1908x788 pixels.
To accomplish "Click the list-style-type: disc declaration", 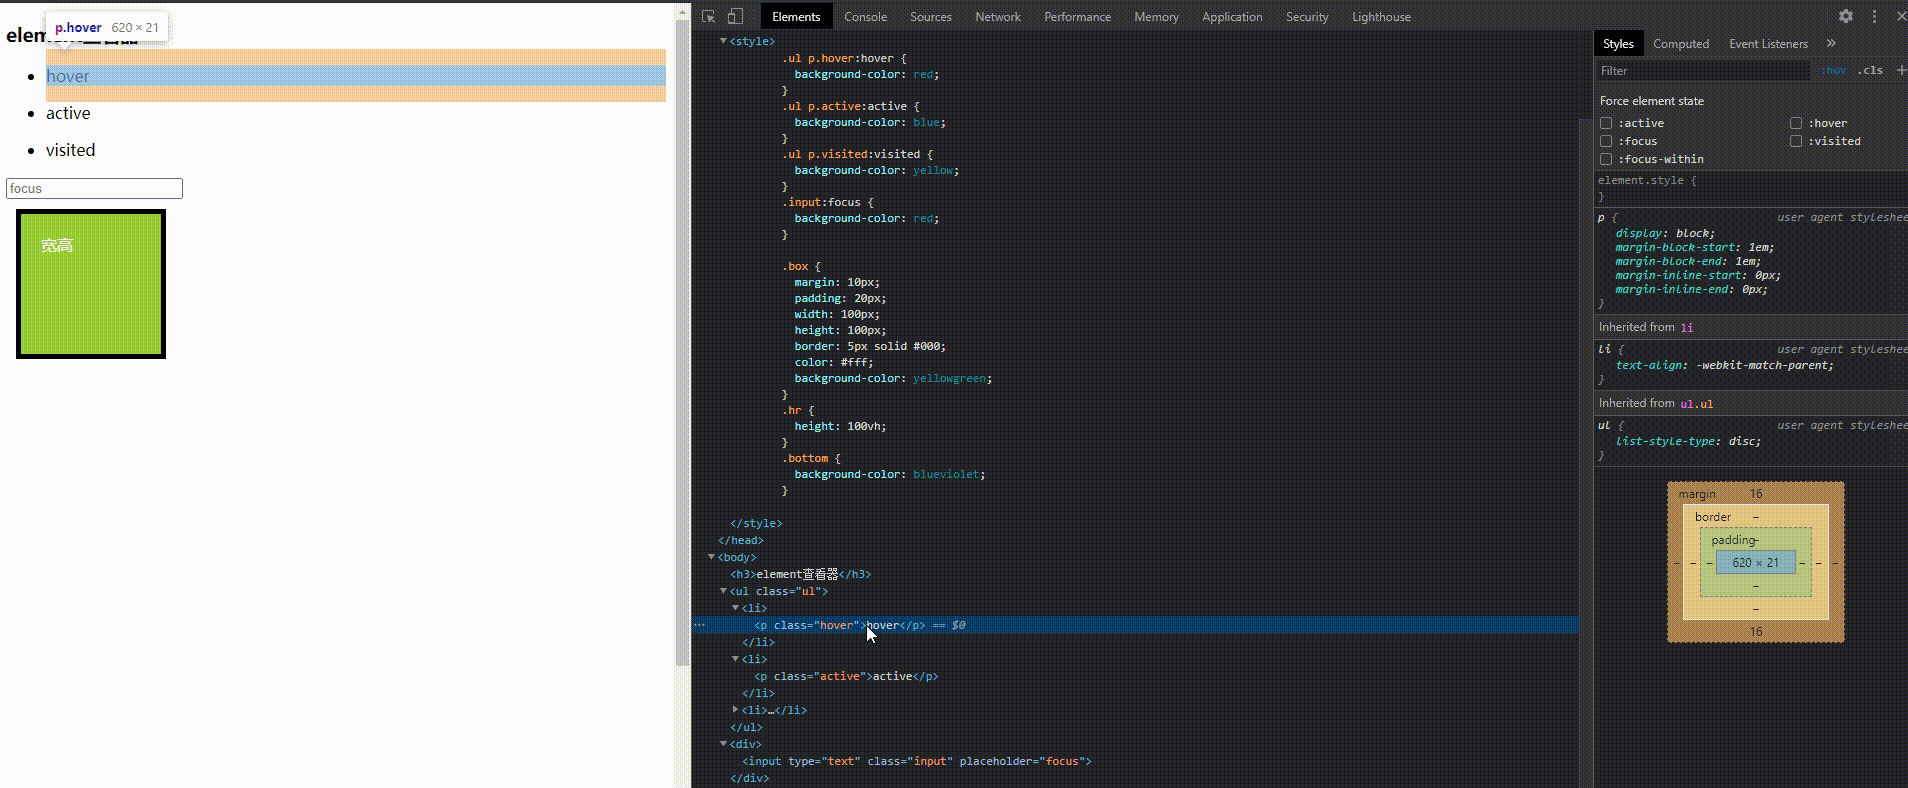I will (1688, 441).
